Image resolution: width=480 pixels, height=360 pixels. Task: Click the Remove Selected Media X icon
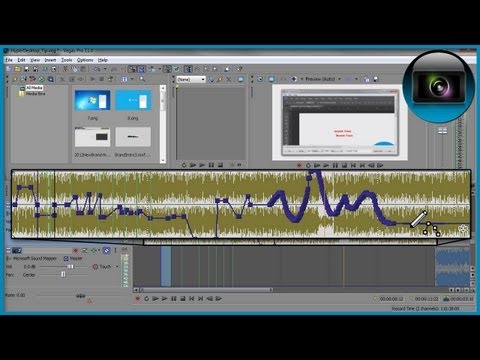coord(62,79)
